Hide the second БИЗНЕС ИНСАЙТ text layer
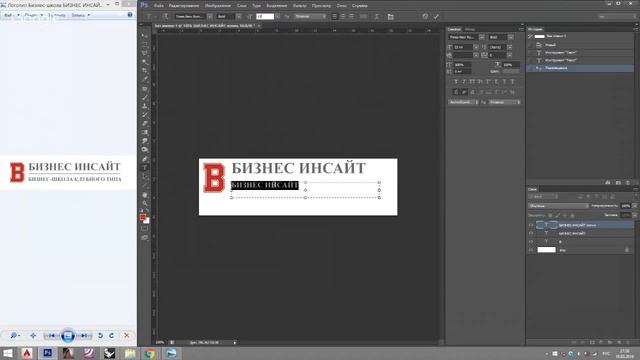Screen dimensions: 640x360 531,233
